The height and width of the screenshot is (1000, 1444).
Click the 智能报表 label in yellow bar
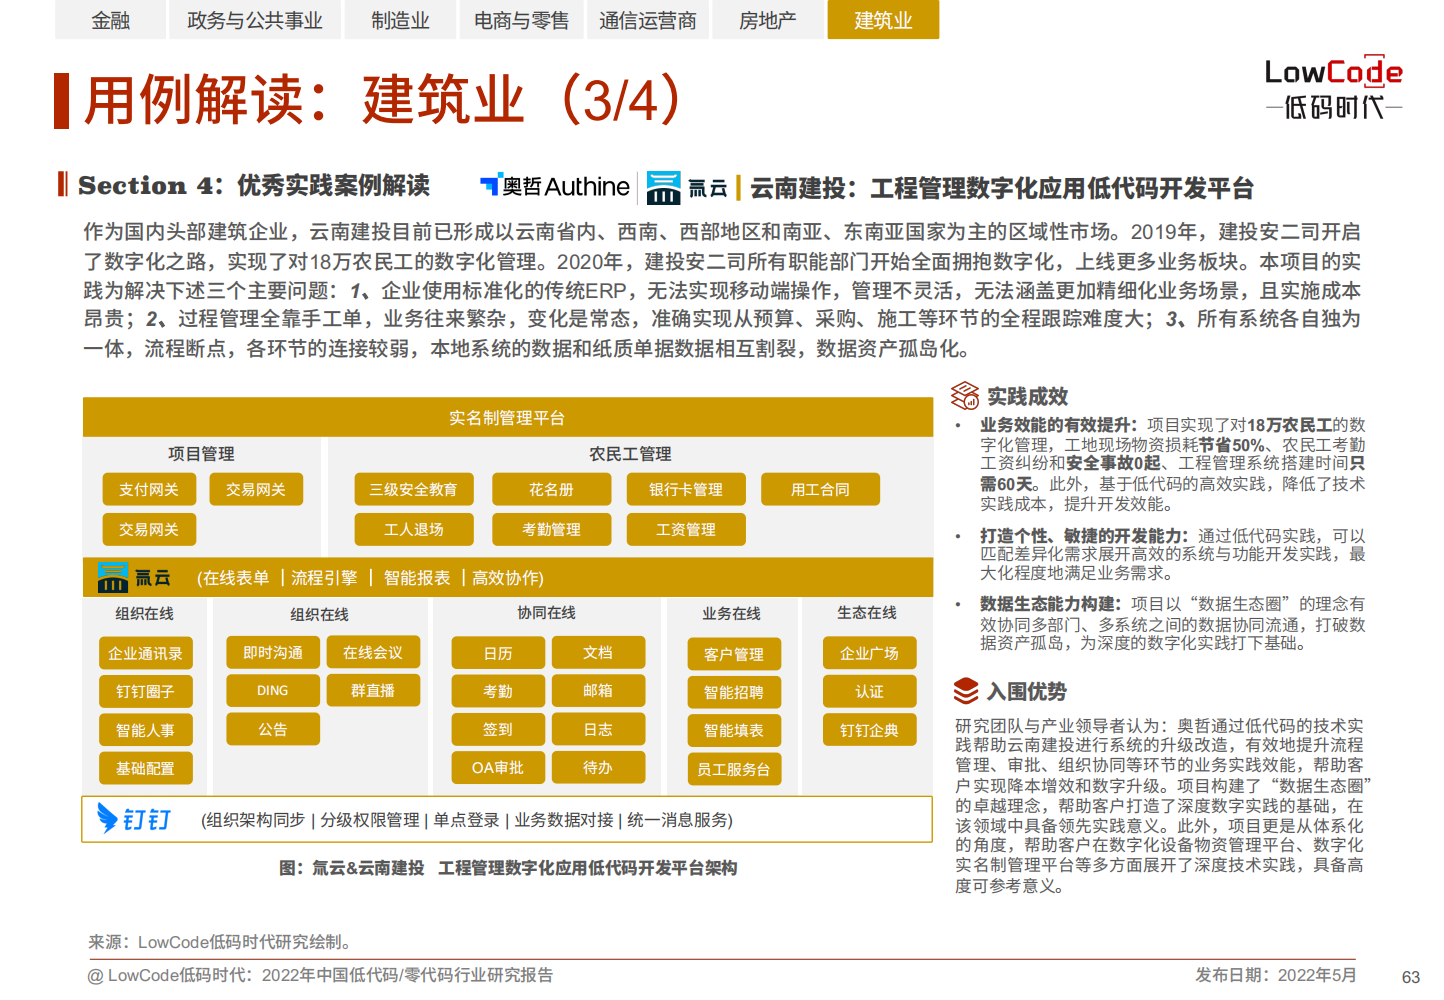(x=417, y=577)
